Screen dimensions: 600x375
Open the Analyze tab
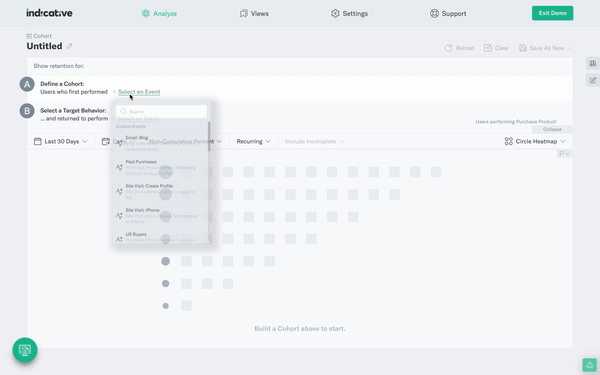click(159, 13)
